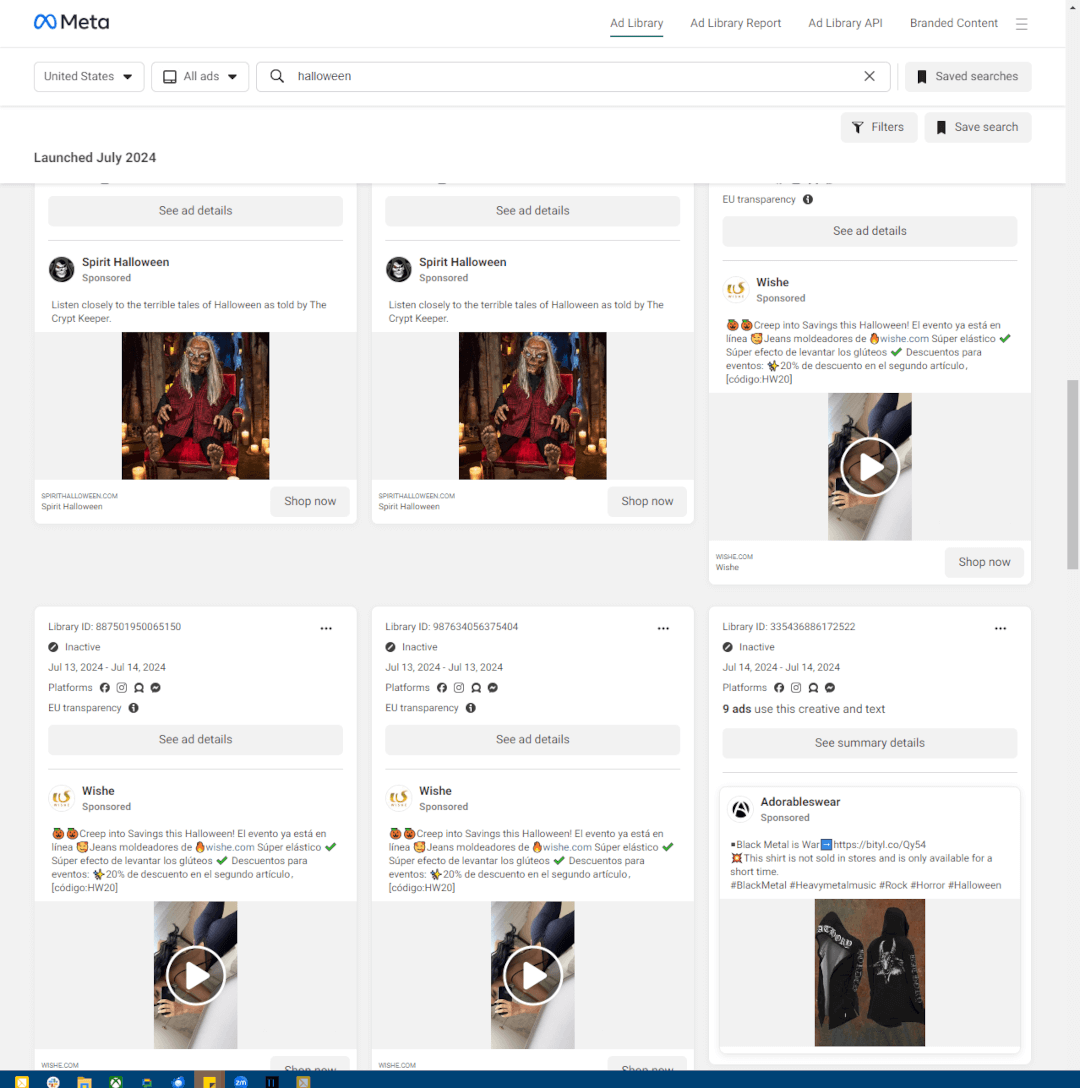Click Instagram platform icon in ad 887501950065150
This screenshot has width=1080, height=1088.
[x=121, y=688]
